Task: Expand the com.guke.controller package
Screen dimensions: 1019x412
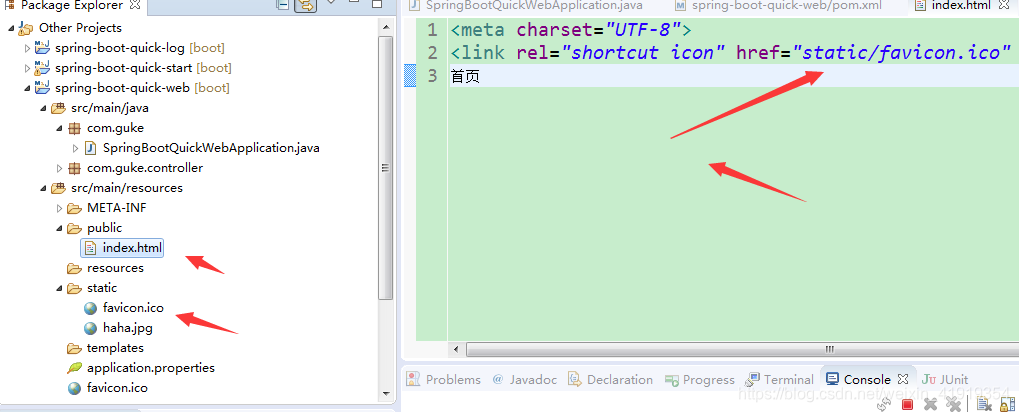Action: point(59,168)
